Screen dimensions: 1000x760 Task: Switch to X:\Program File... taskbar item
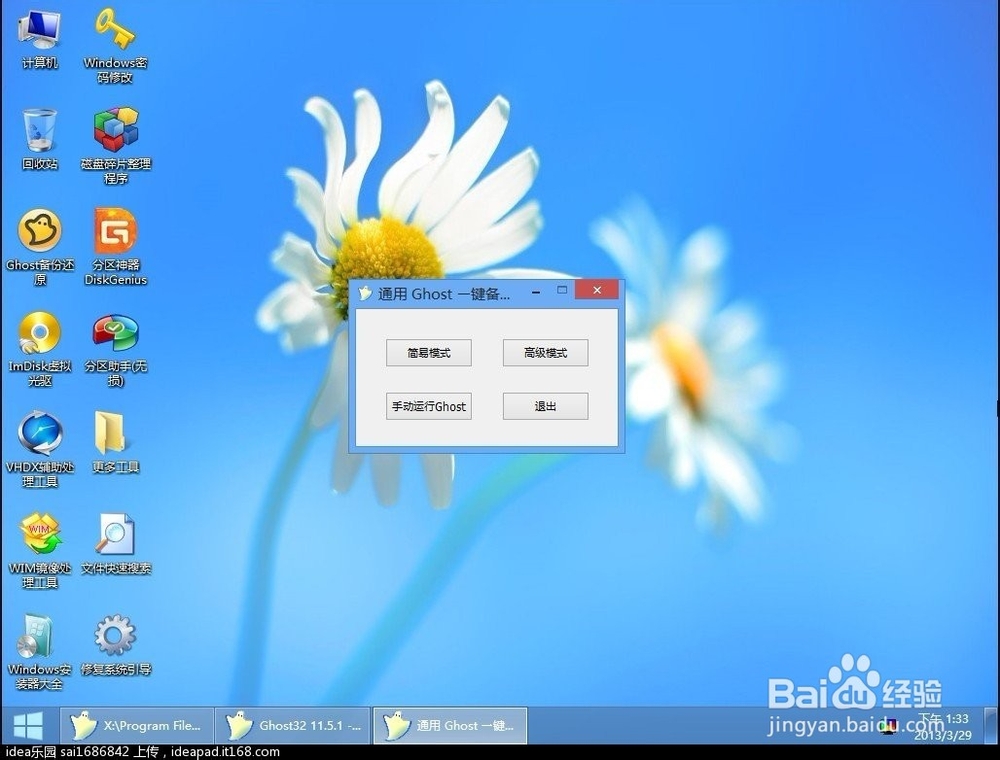136,726
